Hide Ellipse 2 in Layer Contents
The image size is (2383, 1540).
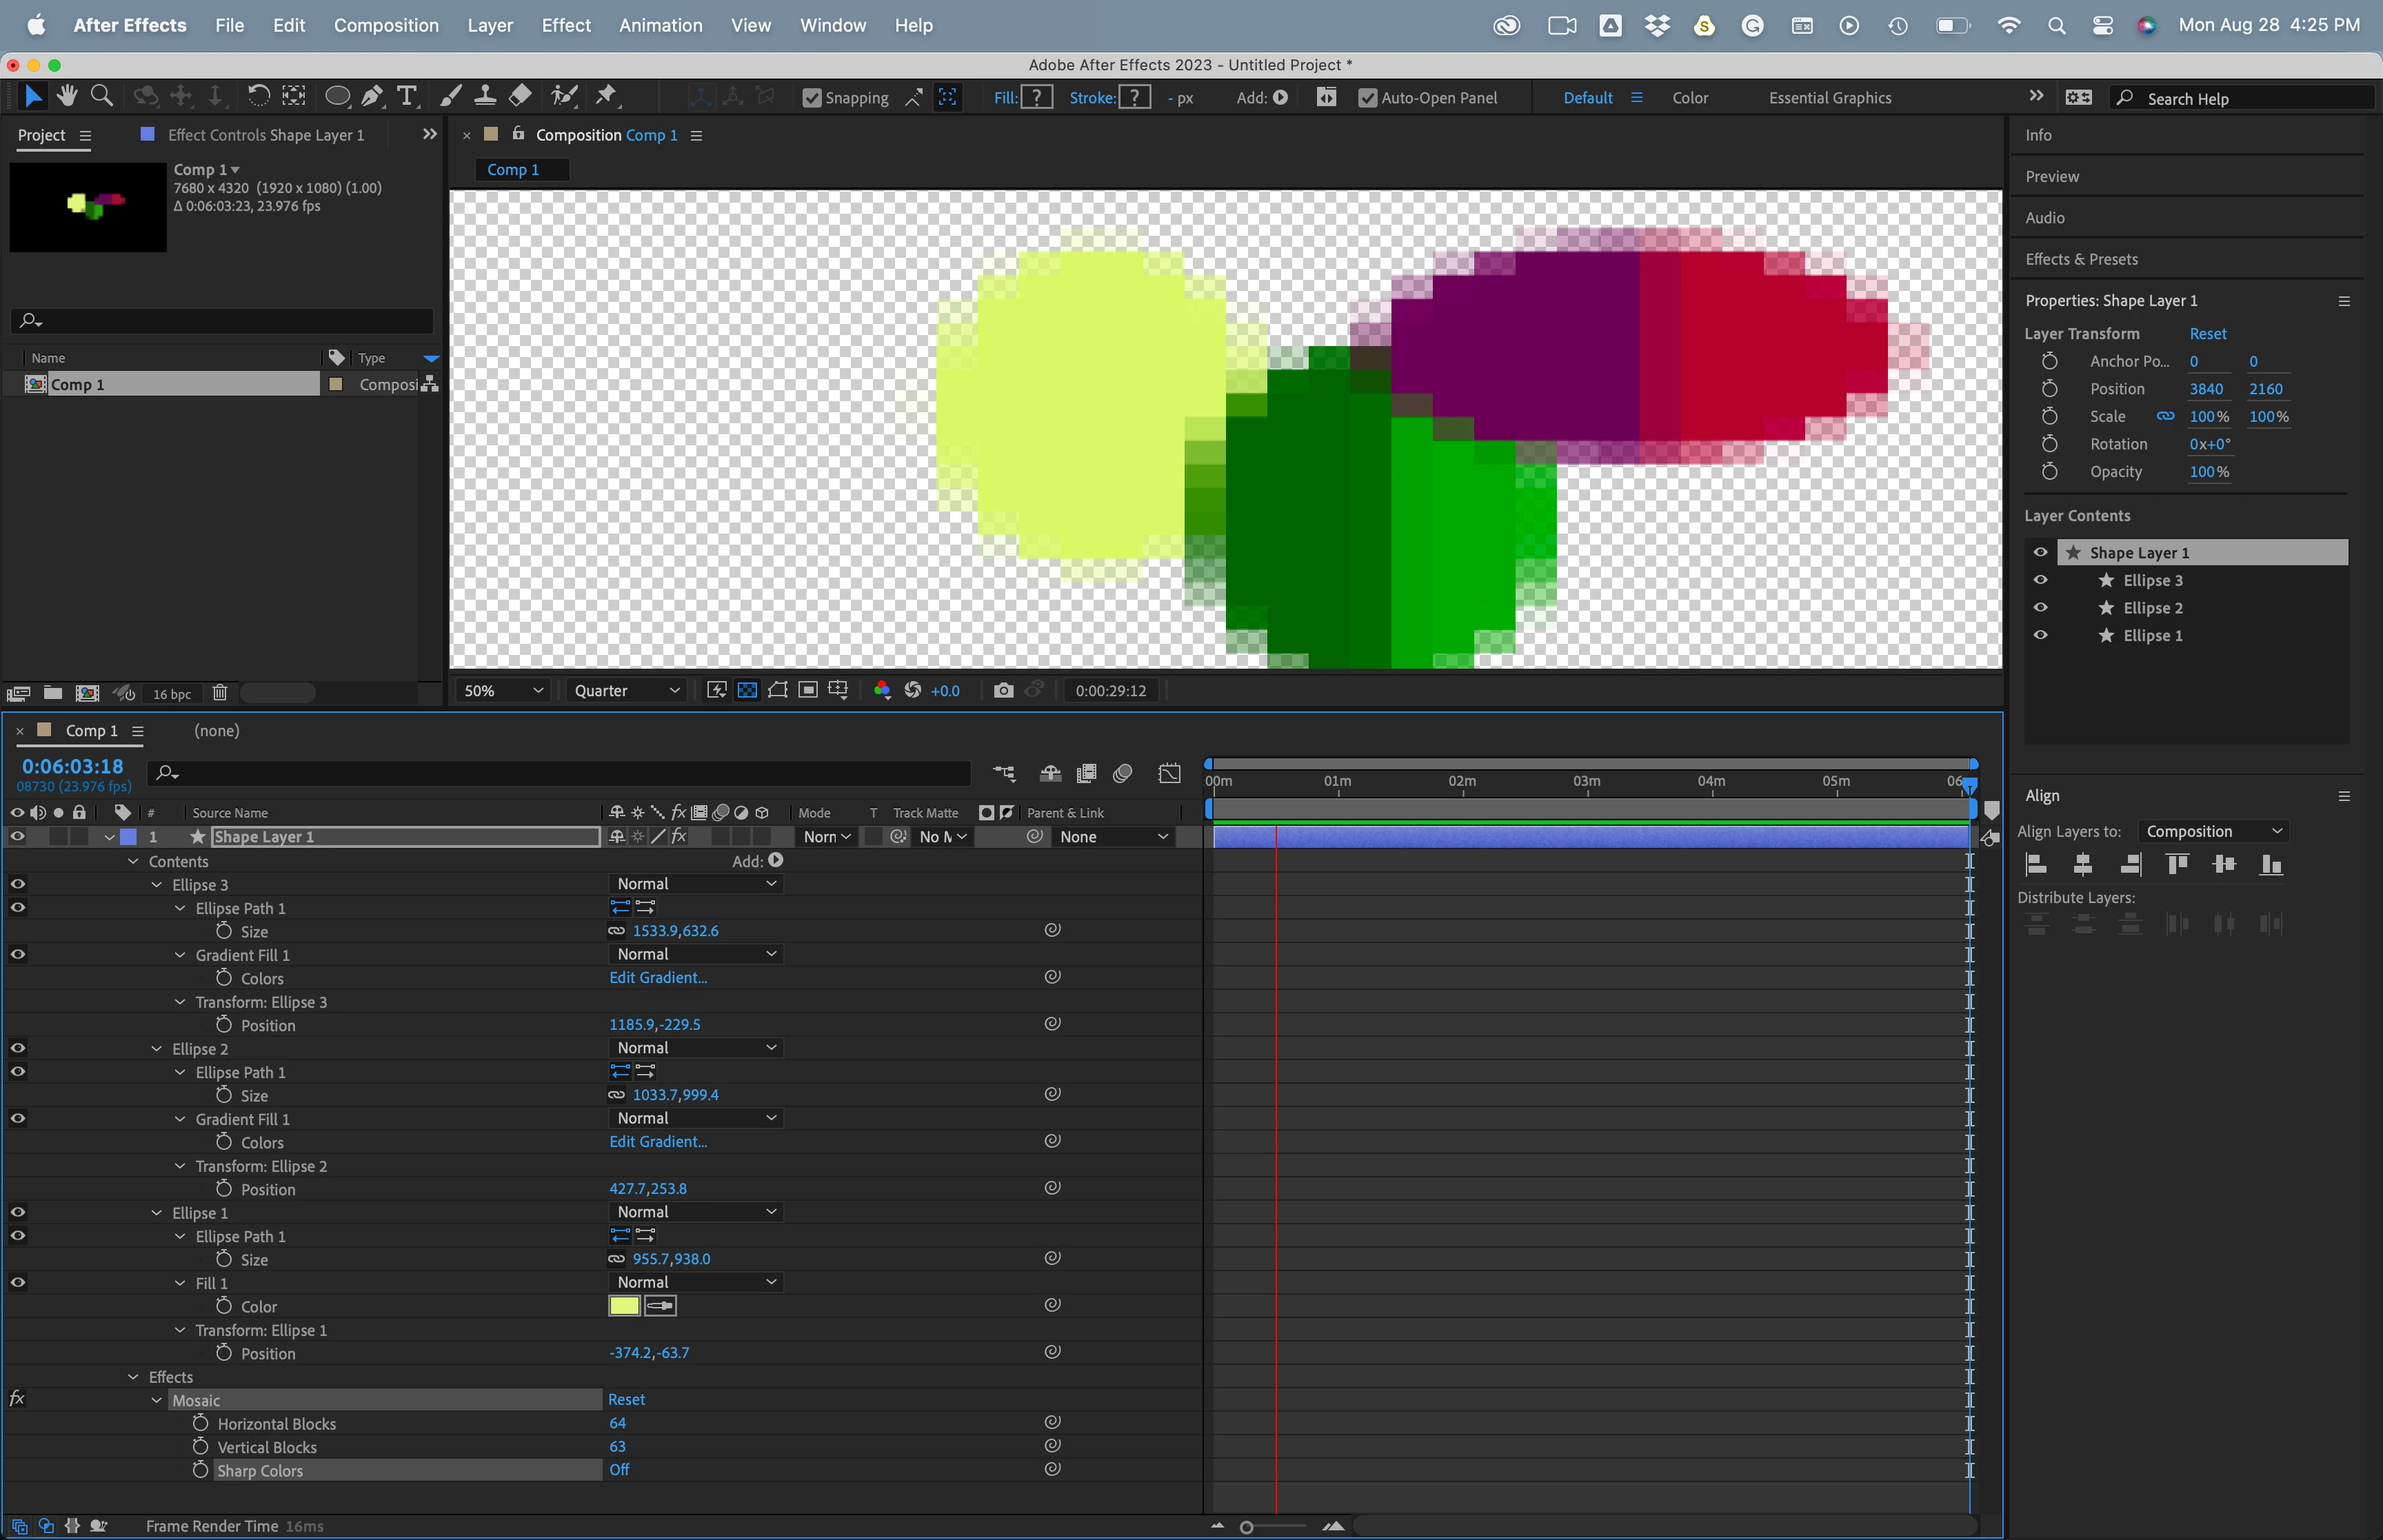click(2041, 608)
